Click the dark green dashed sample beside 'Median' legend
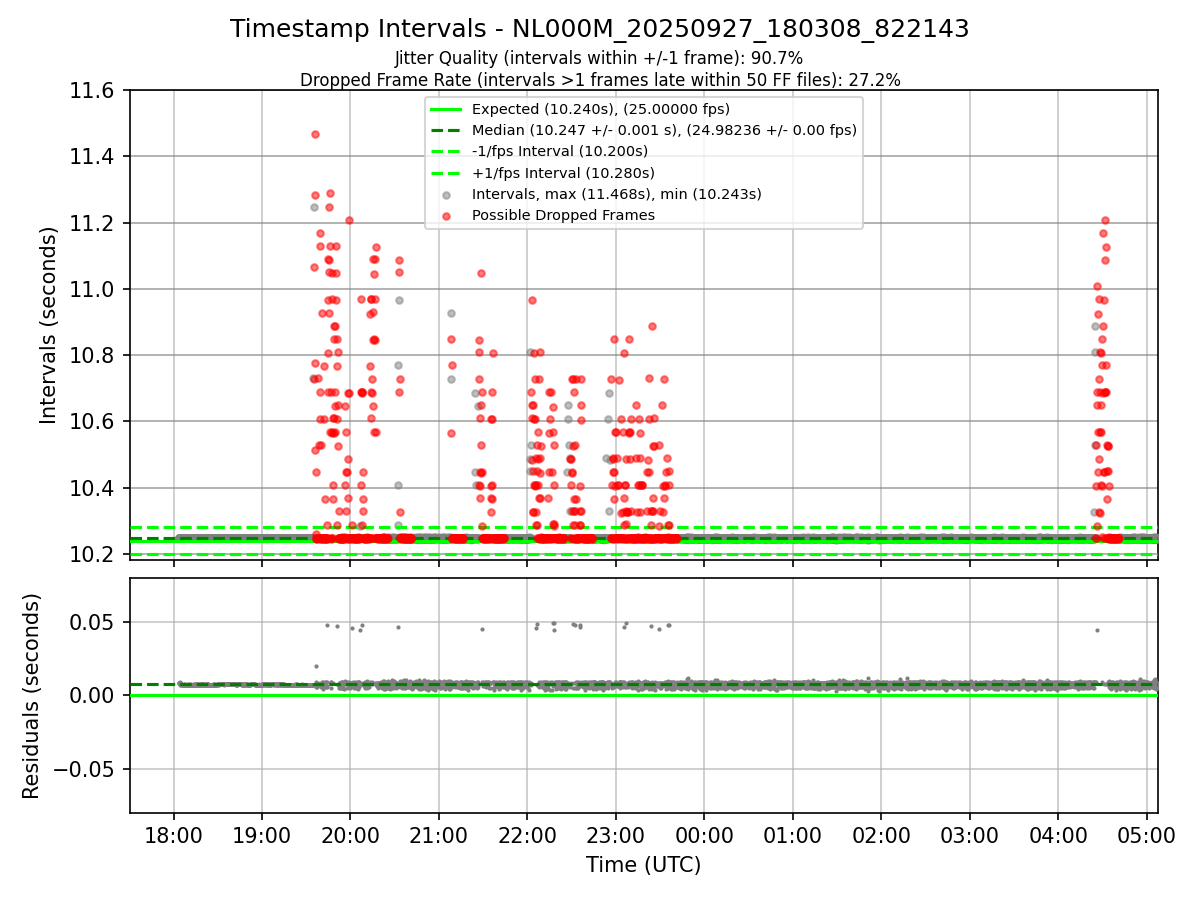This screenshot has width=1200, height=900. click(x=446, y=130)
